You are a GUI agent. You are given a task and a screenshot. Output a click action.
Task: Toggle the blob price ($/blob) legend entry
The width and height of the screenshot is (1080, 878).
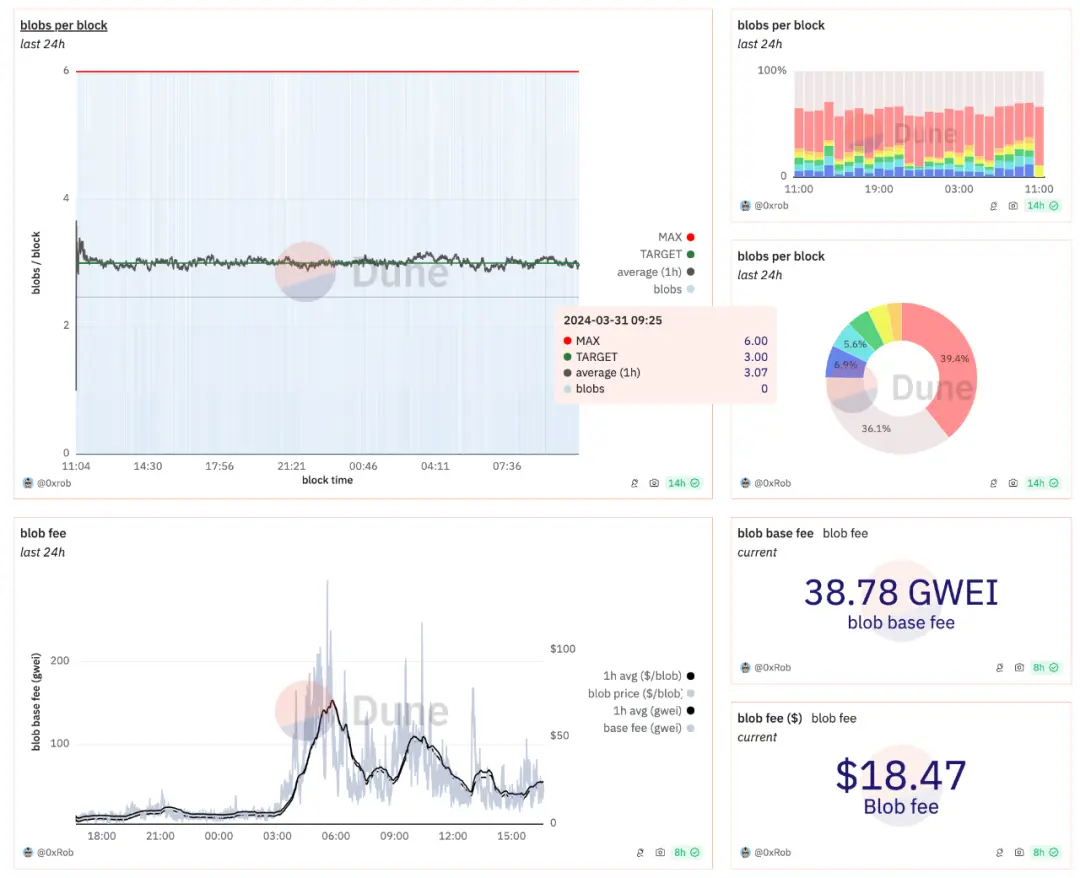click(x=641, y=693)
